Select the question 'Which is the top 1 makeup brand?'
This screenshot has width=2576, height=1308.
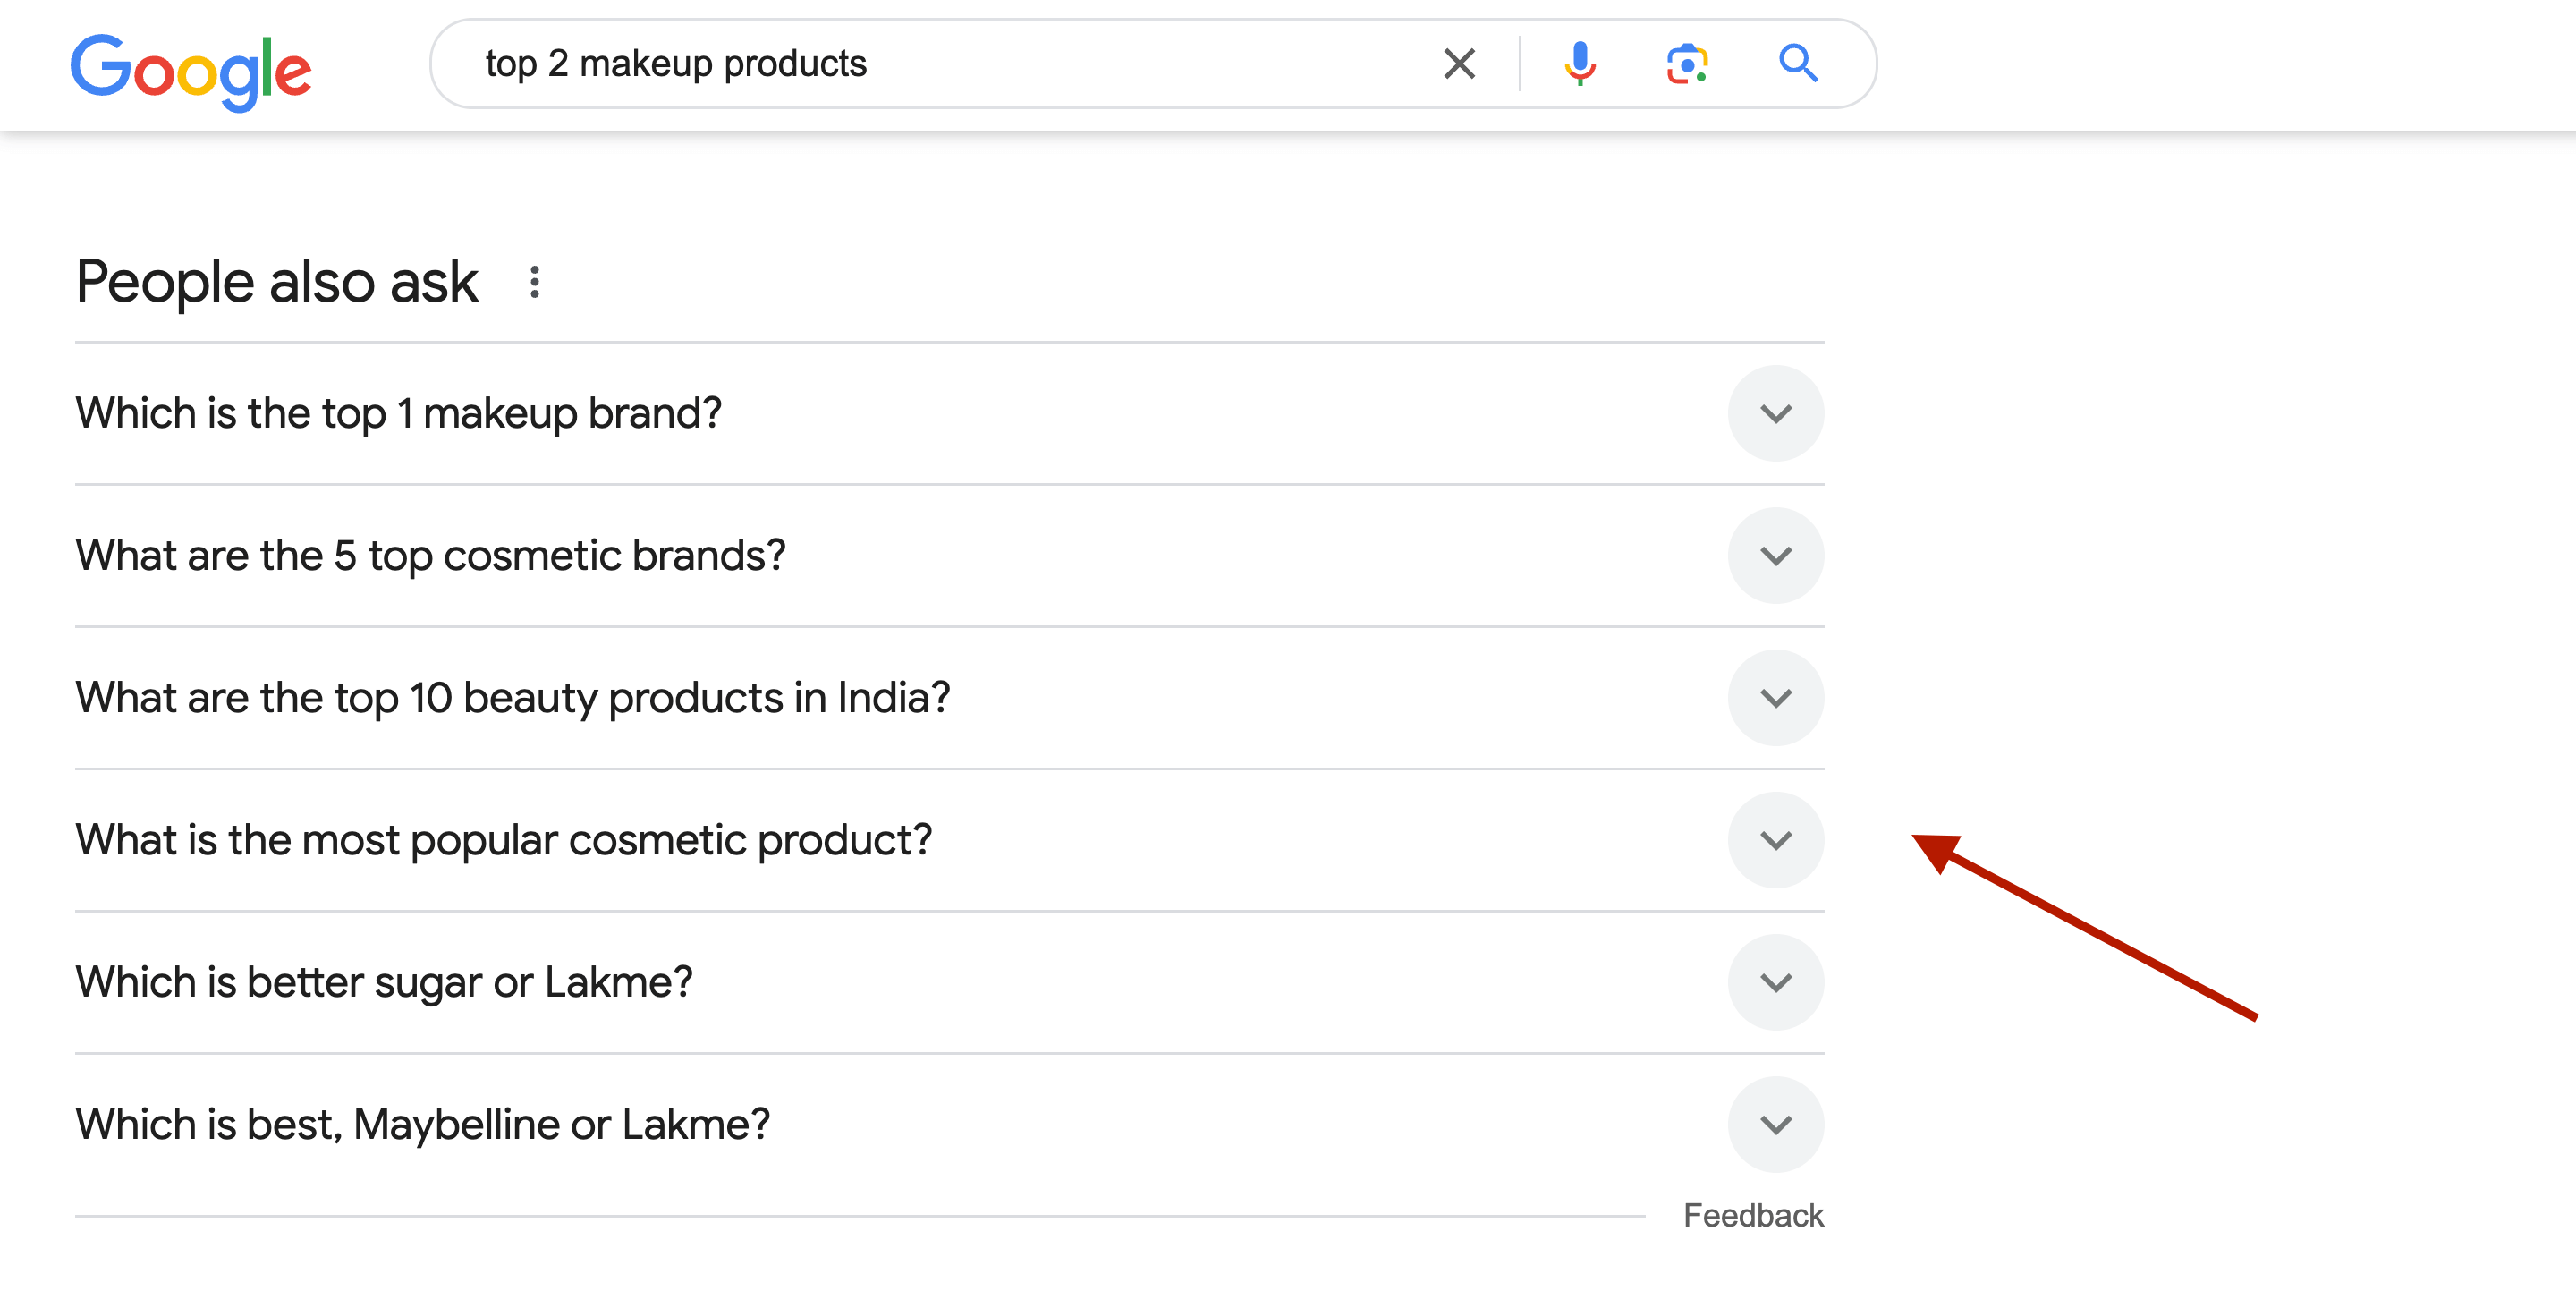(398, 413)
